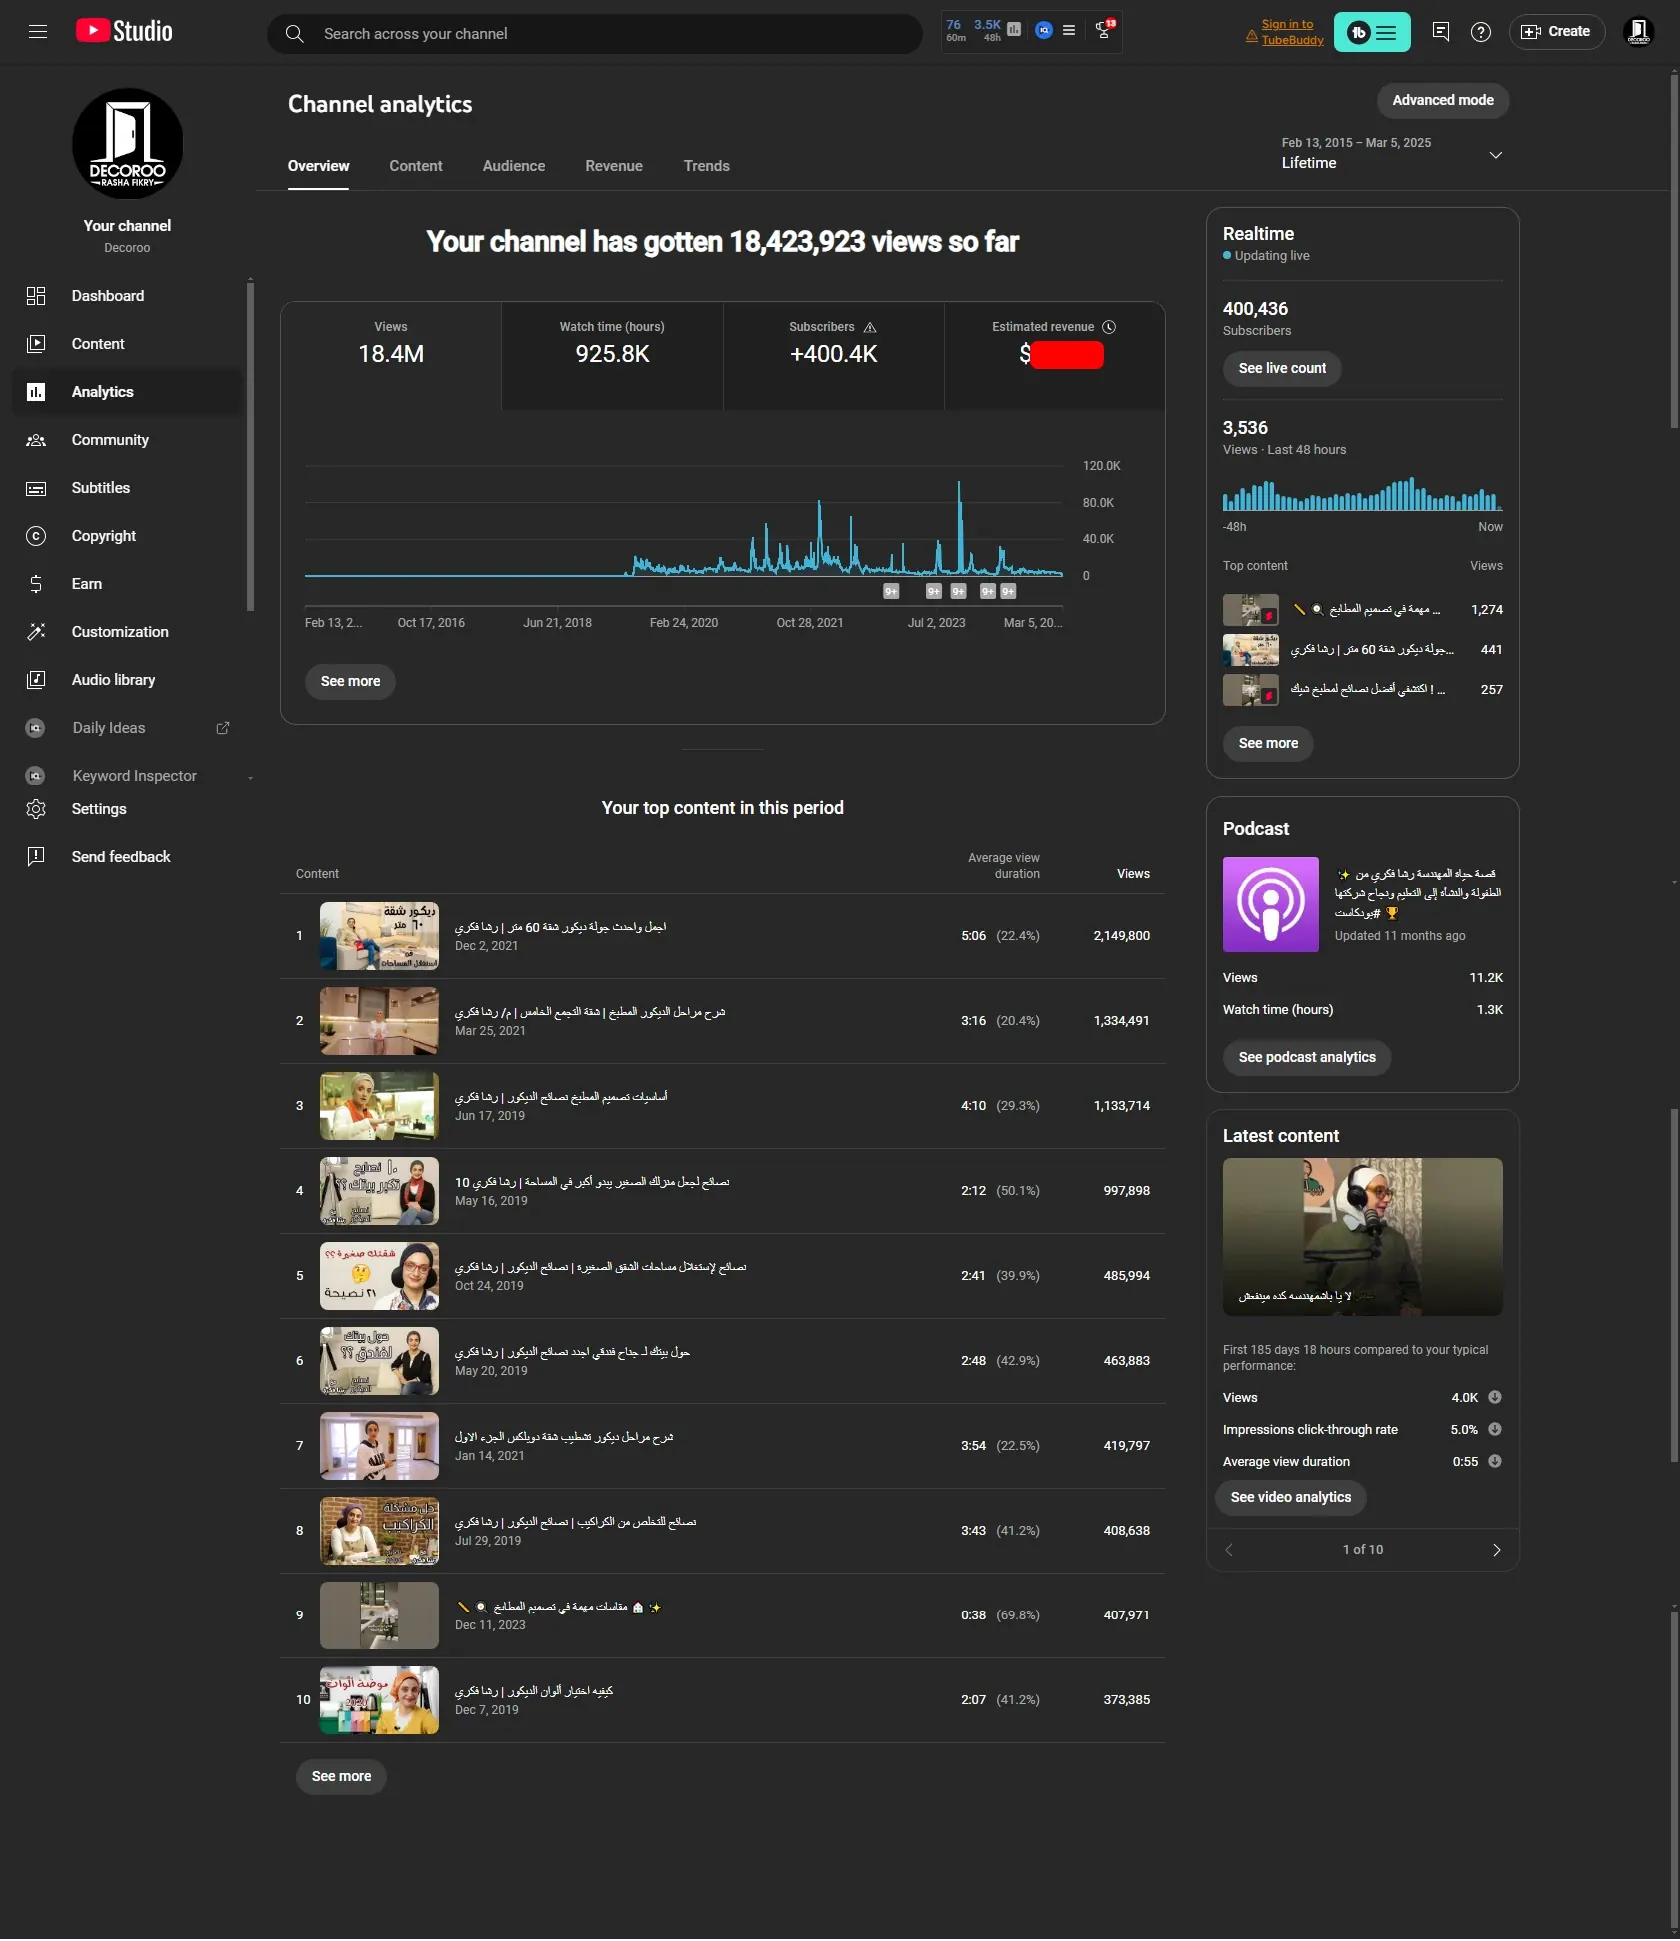Select the Subscribers metric card
1680x1941 pixels.
(834, 356)
